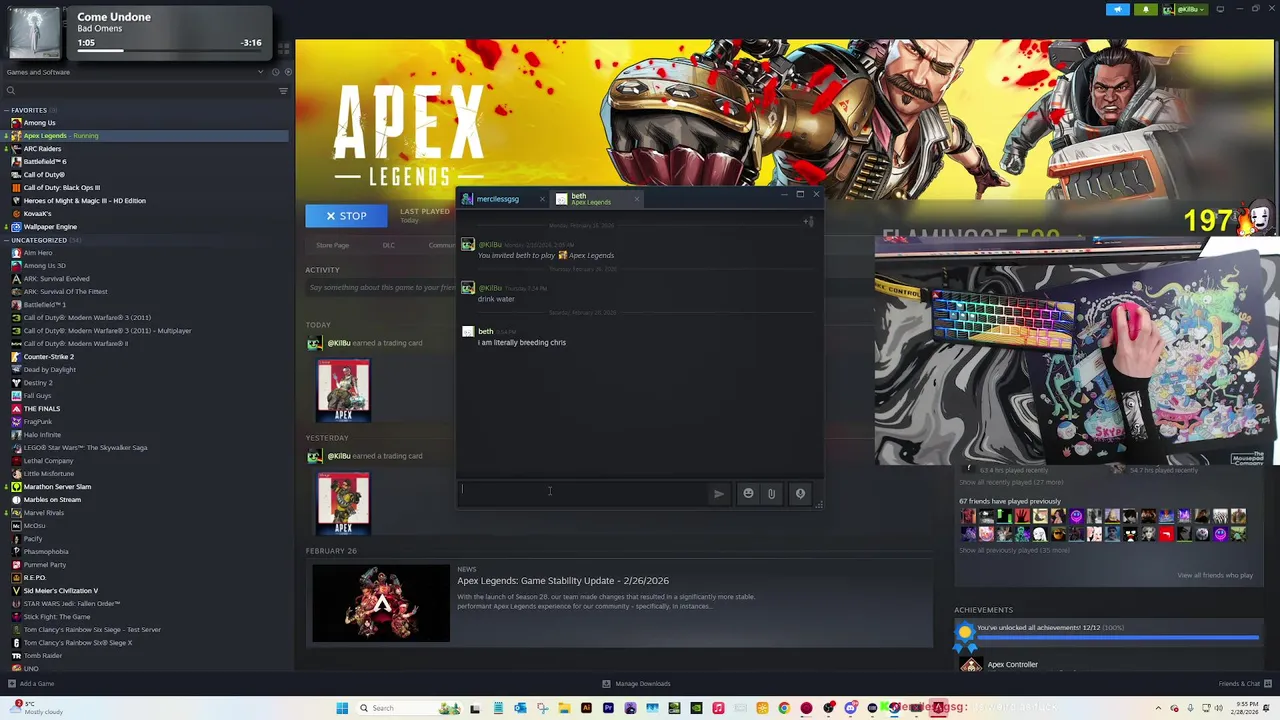Viewport: 1280px width, 720px height.
Task: Click the Manage Downloads icon at bottom
Action: 606,684
